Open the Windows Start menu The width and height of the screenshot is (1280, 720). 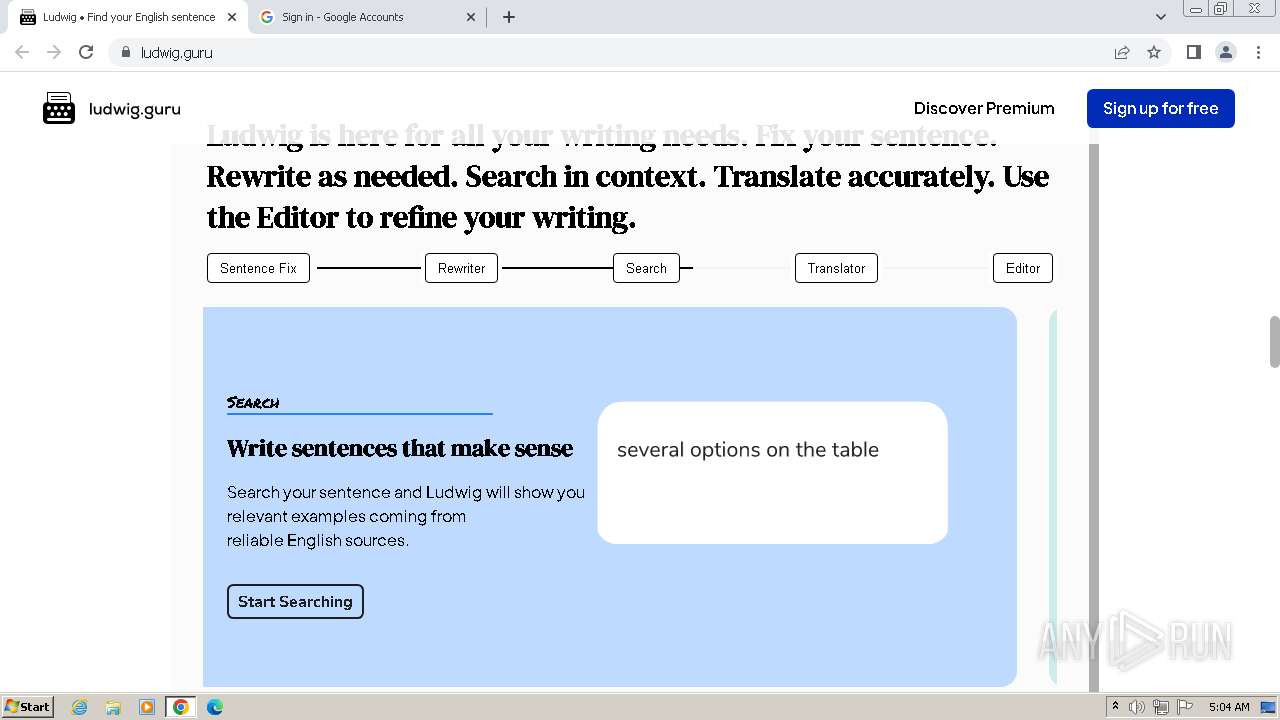[x=27, y=706]
